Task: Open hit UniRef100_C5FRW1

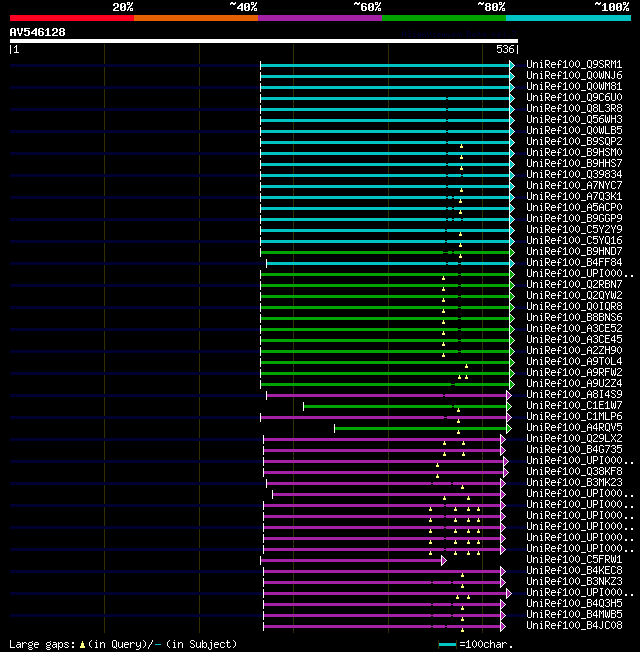Action: pyautogui.click(x=574, y=559)
